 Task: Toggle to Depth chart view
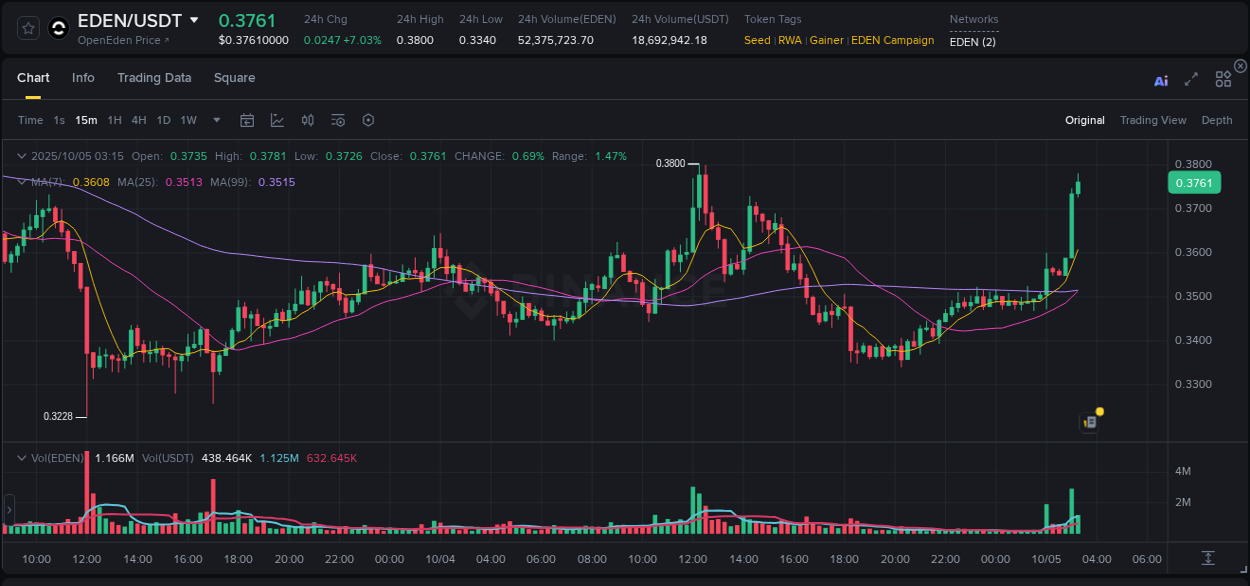tap(1217, 120)
